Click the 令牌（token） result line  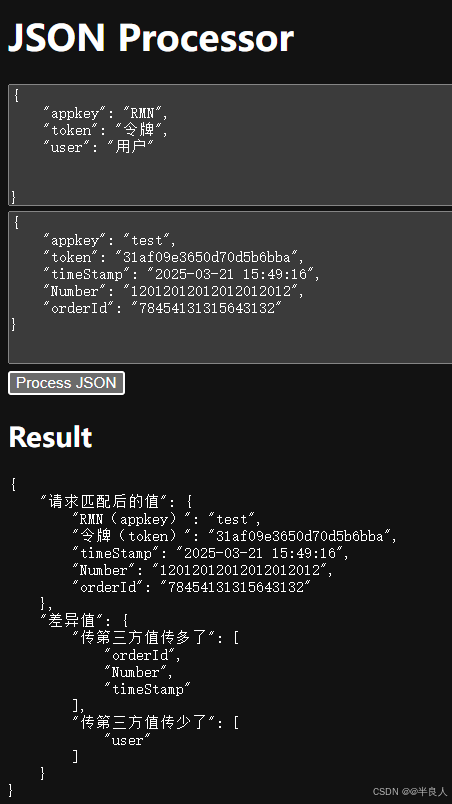click(x=235, y=536)
